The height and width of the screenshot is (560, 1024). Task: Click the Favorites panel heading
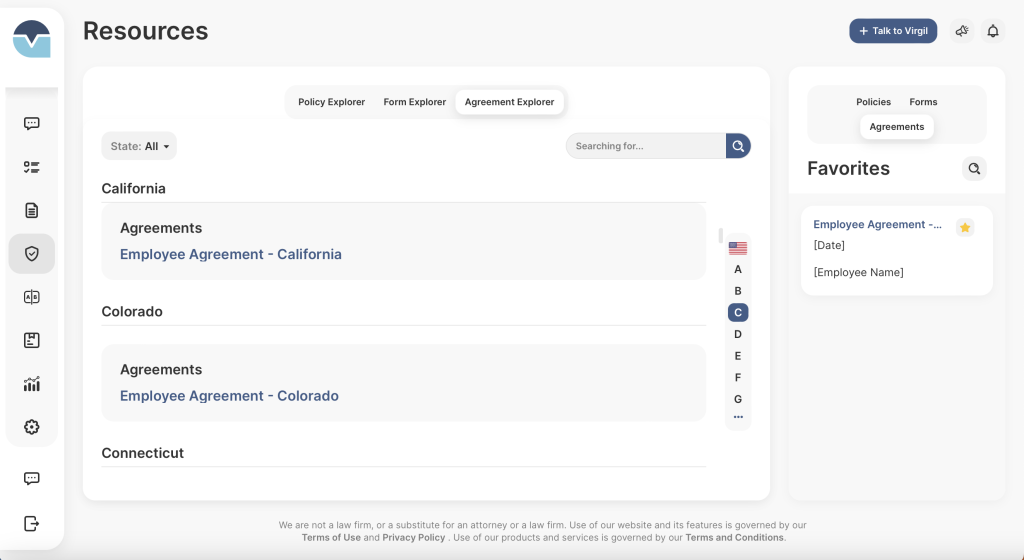[848, 168]
